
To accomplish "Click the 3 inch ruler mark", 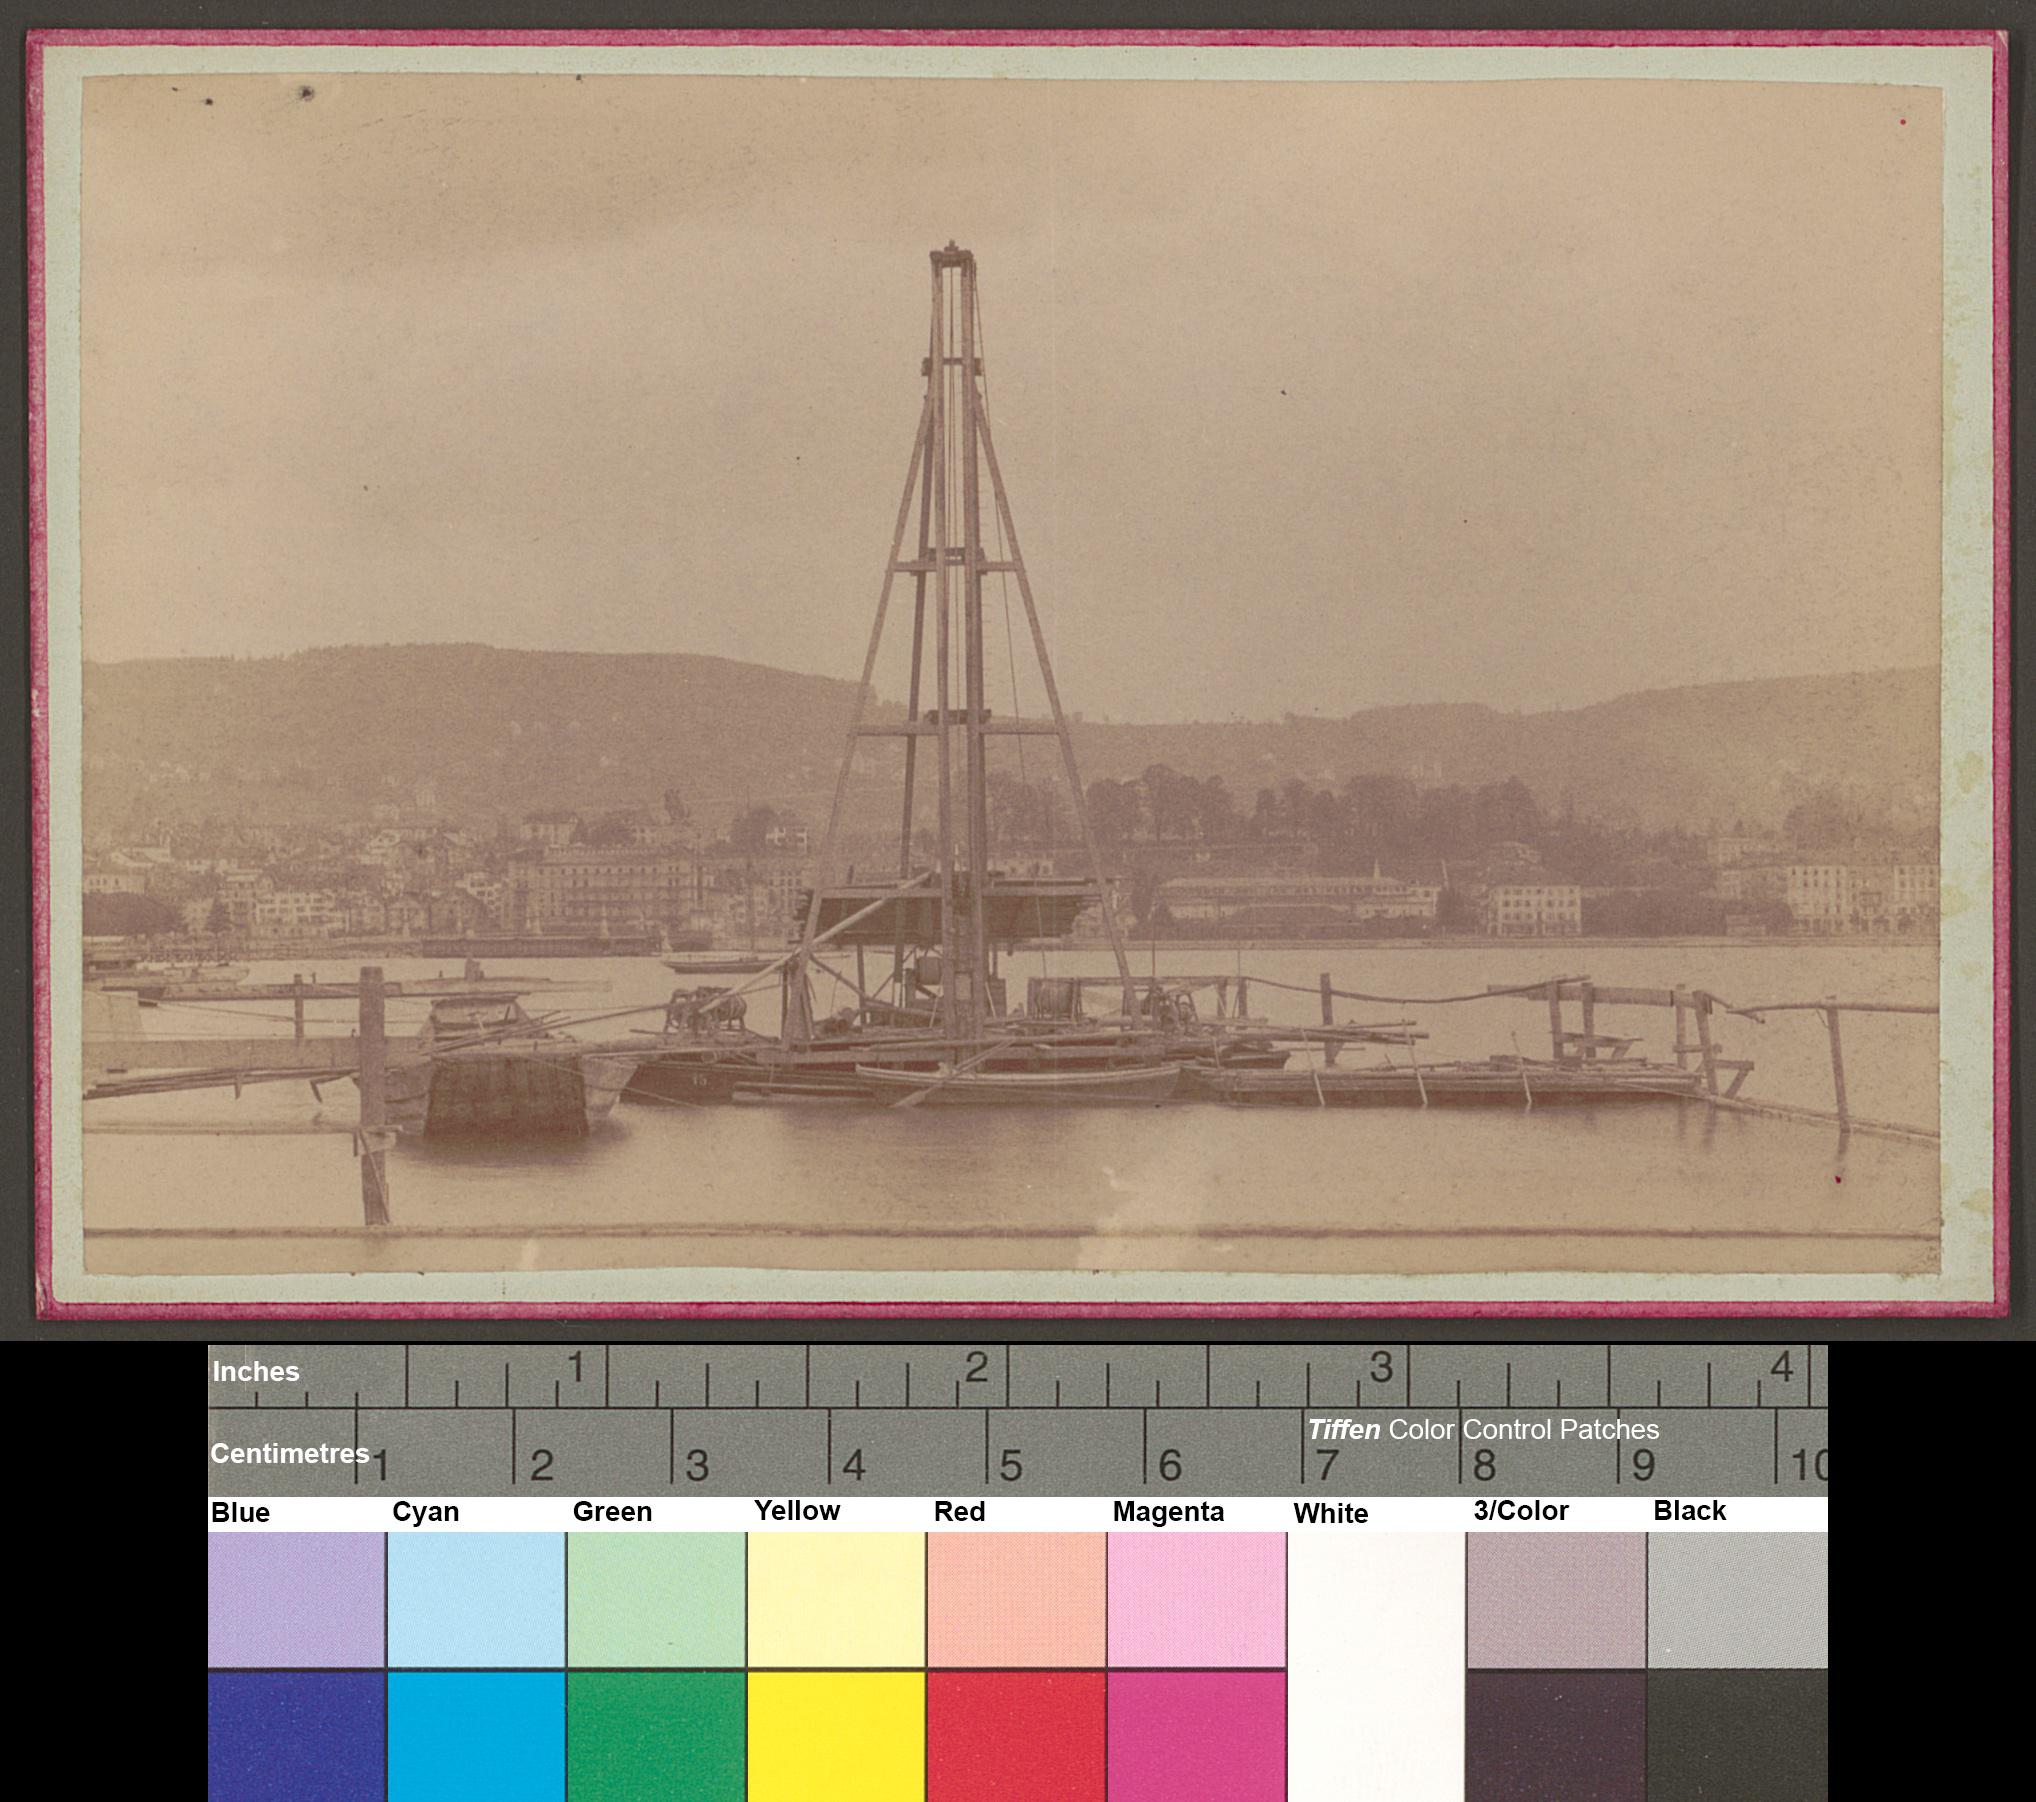I will point(1381,1367).
